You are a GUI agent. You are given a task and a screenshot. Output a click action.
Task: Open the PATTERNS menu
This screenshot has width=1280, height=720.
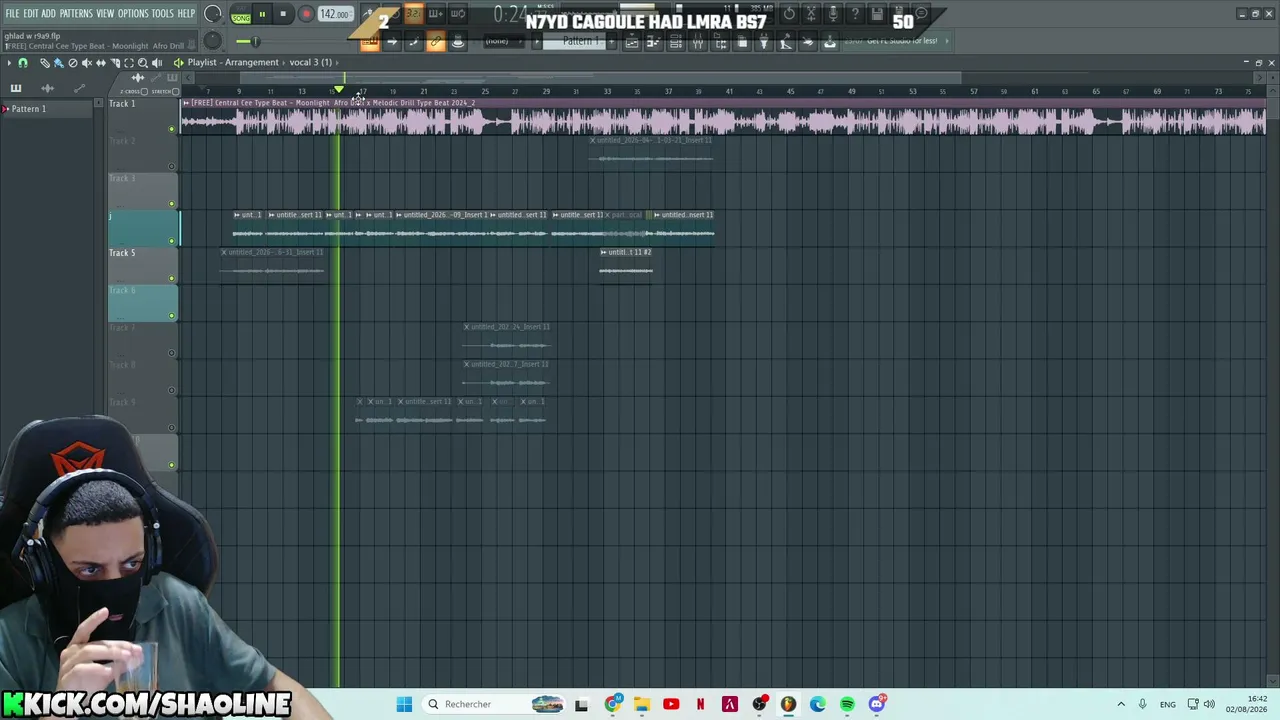76,14
